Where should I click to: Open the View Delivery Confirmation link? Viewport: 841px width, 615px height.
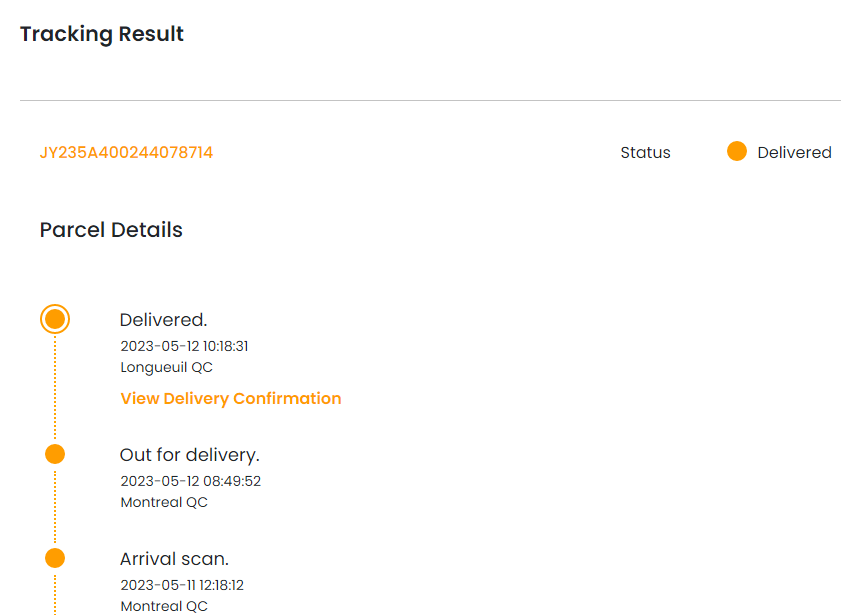point(231,398)
